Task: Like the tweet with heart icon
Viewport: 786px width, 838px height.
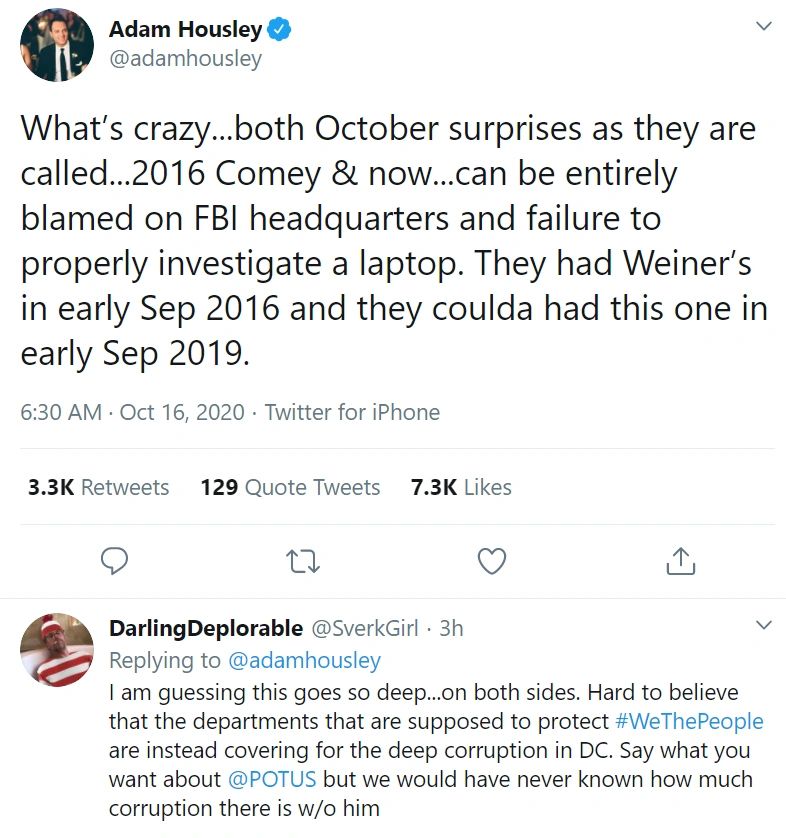Action: [x=491, y=561]
